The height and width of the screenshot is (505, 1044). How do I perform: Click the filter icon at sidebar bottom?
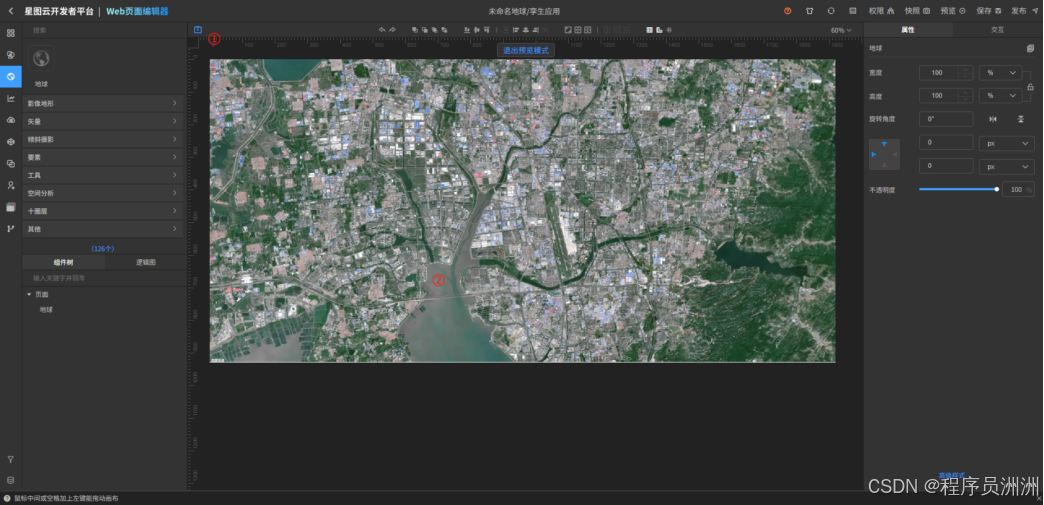point(11,459)
